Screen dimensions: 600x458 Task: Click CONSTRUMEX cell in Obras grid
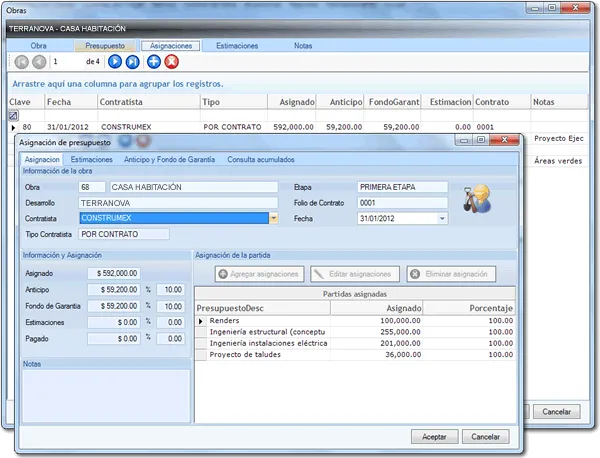[x=149, y=127]
